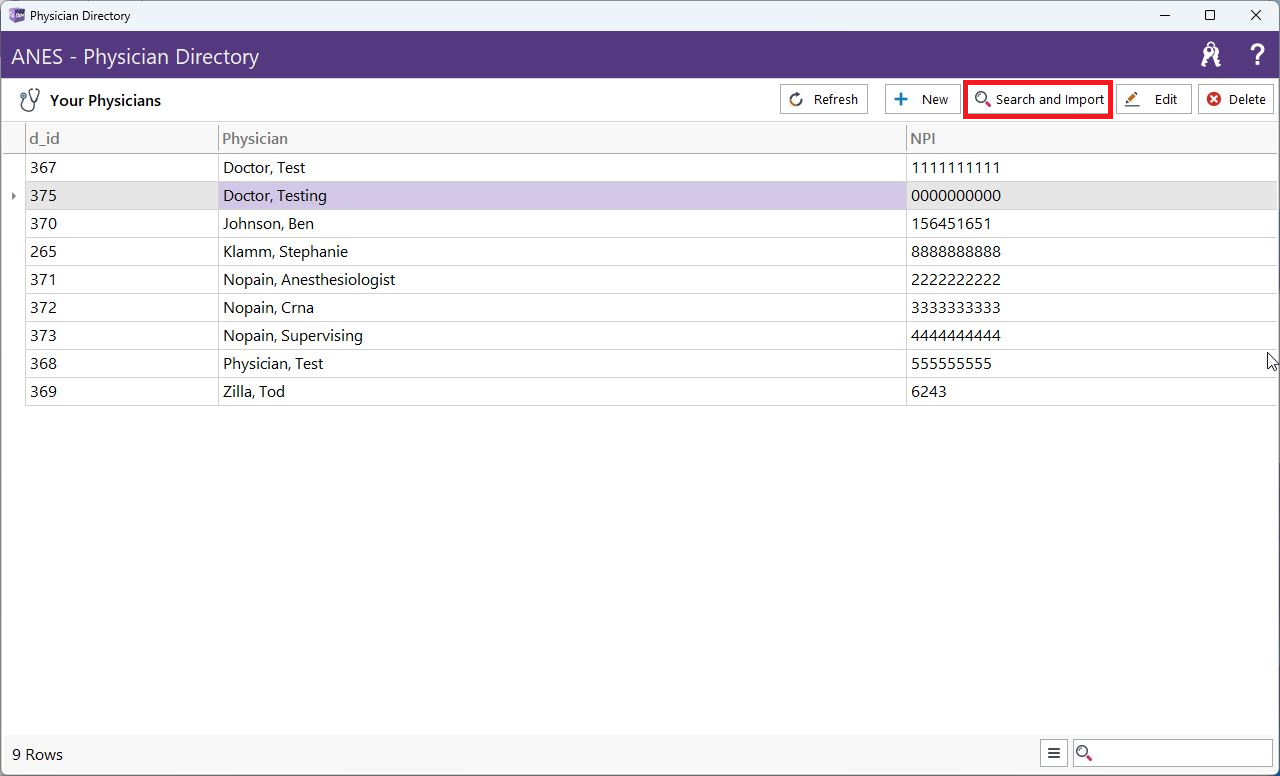Click d_id cell 369
The height and width of the screenshot is (776, 1280).
(121, 391)
